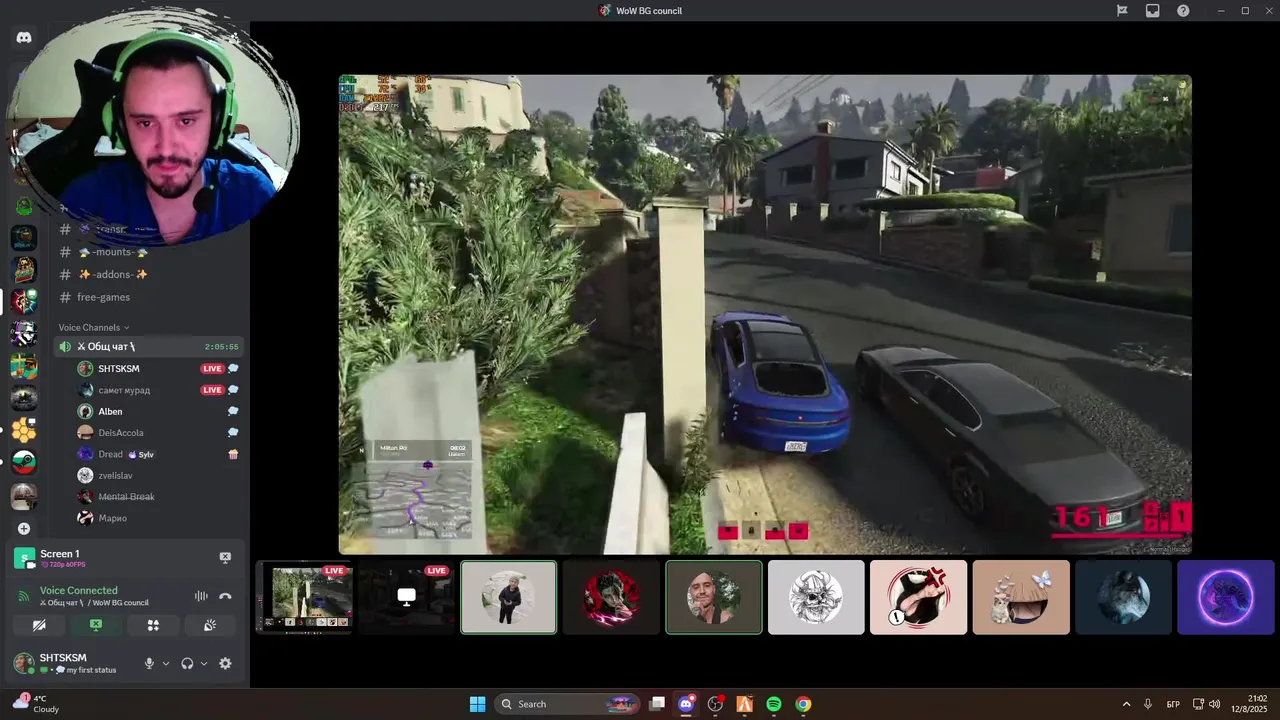Click the taskbar Search box
Viewport: 1280px width, 720px height.
567,704
